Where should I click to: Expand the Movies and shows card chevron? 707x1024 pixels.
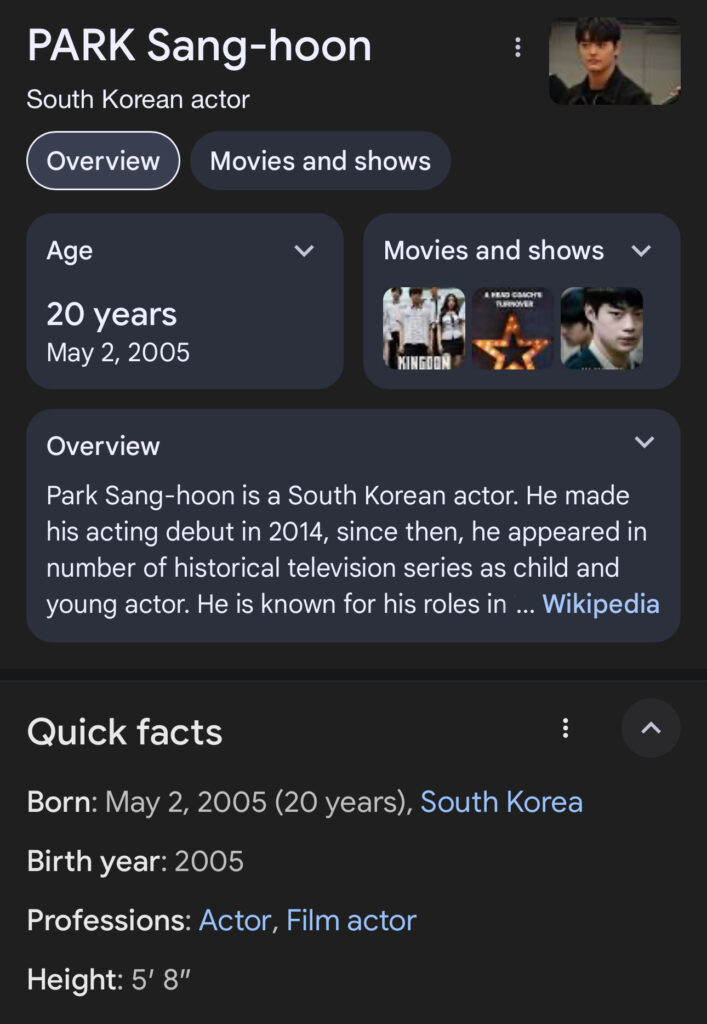(x=642, y=251)
